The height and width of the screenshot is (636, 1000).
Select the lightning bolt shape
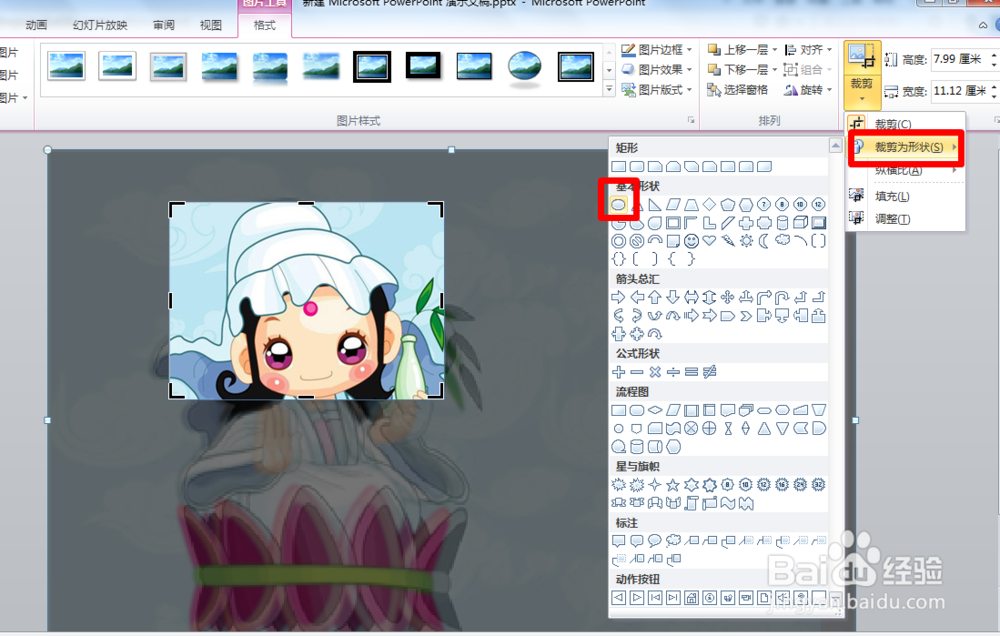[728, 241]
